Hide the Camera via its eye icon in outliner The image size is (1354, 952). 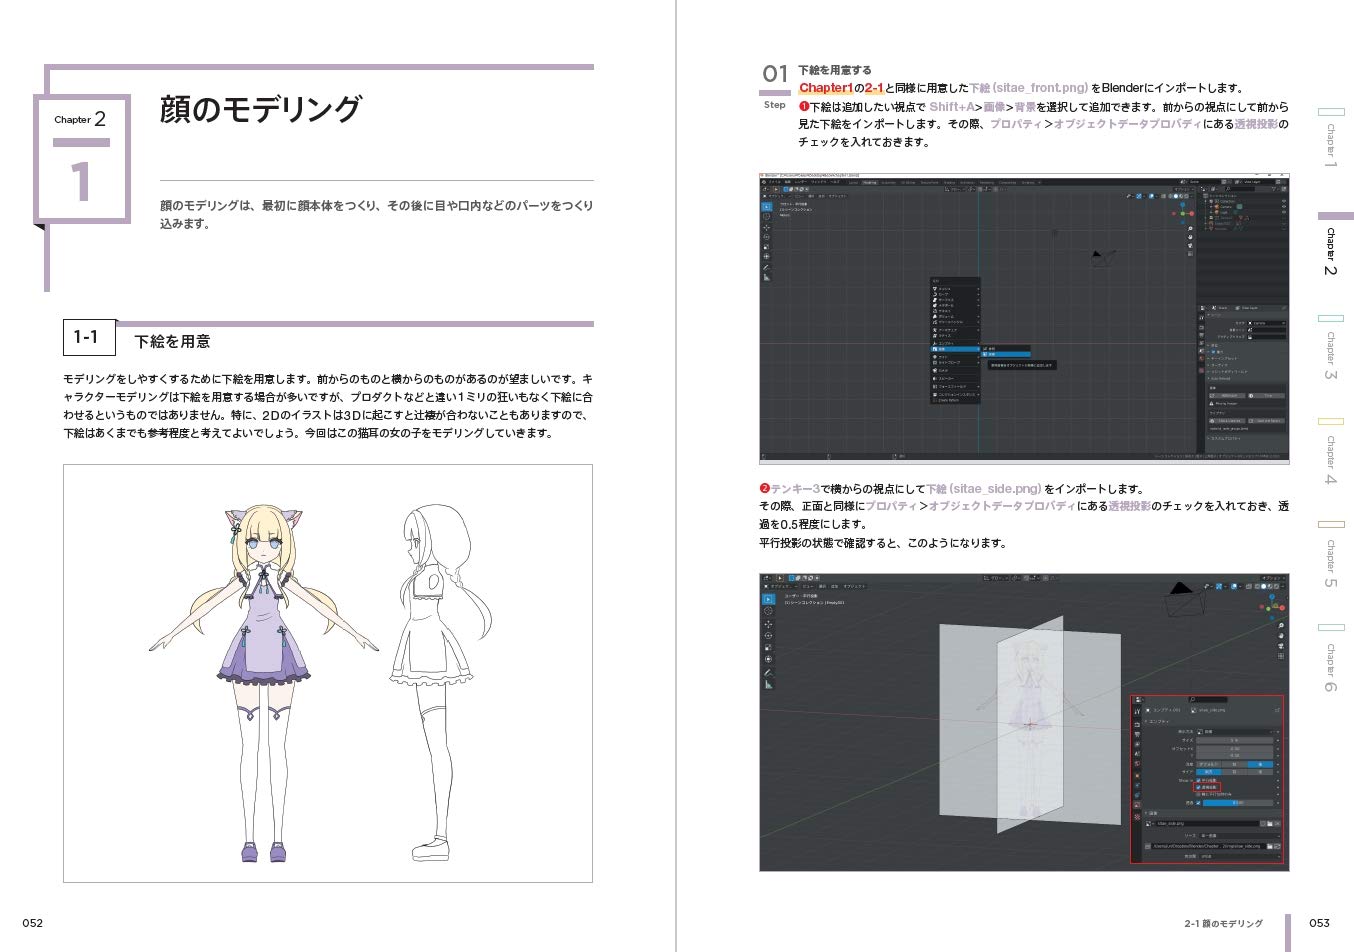(1284, 206)
